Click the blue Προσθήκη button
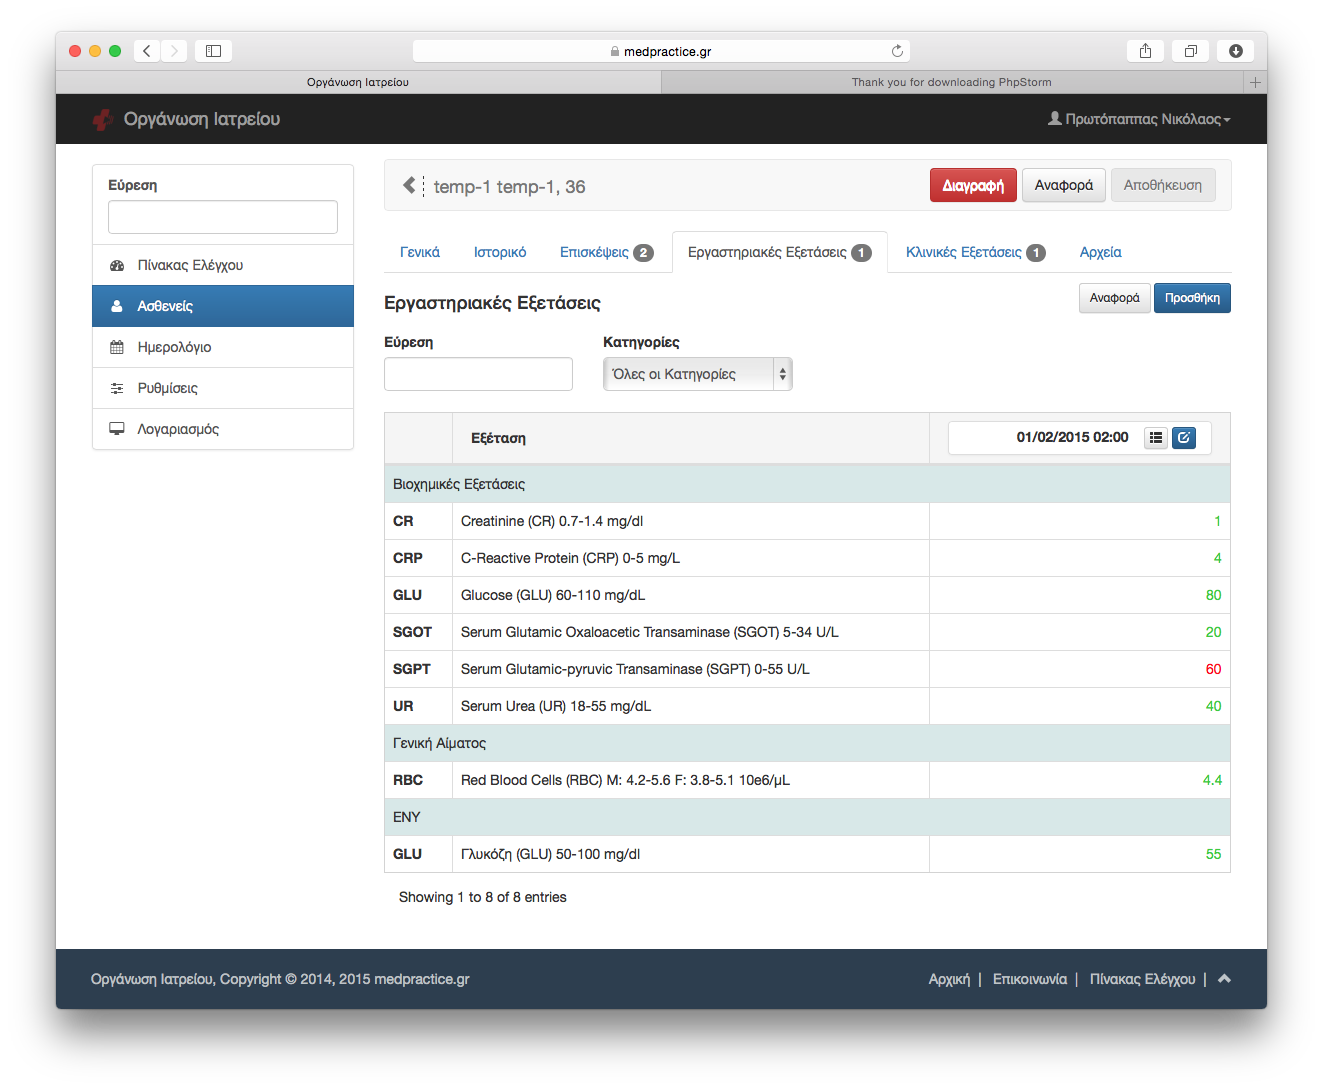Screen dimensions: 1323x1089 click(x=1192, y=298)
